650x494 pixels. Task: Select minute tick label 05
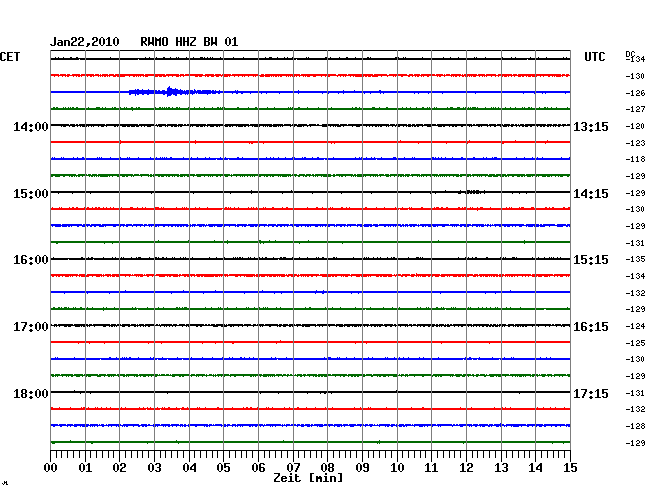pos(223,468)
